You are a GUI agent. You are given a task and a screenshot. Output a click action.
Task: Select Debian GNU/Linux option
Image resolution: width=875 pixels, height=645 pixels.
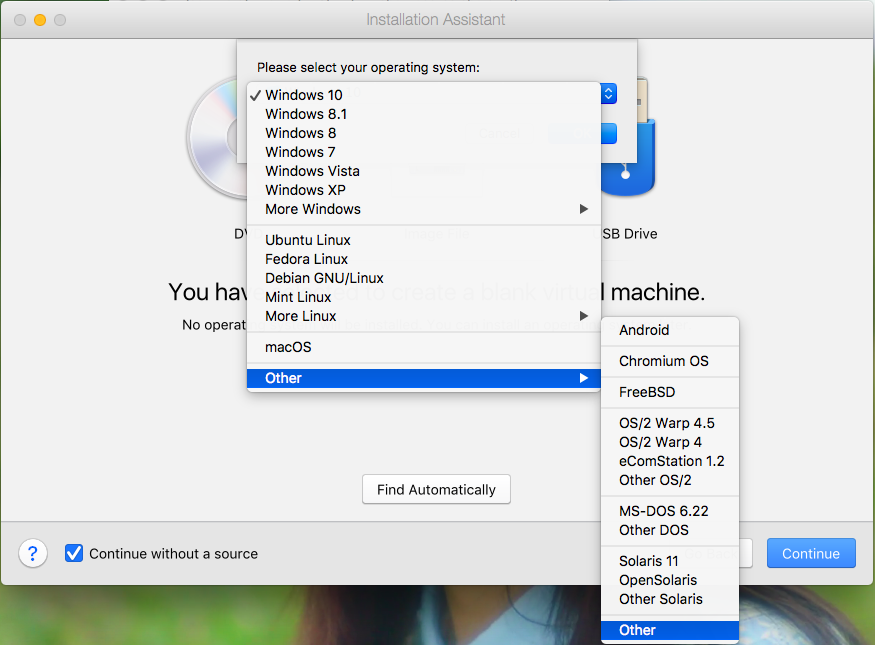coord(324,278)
